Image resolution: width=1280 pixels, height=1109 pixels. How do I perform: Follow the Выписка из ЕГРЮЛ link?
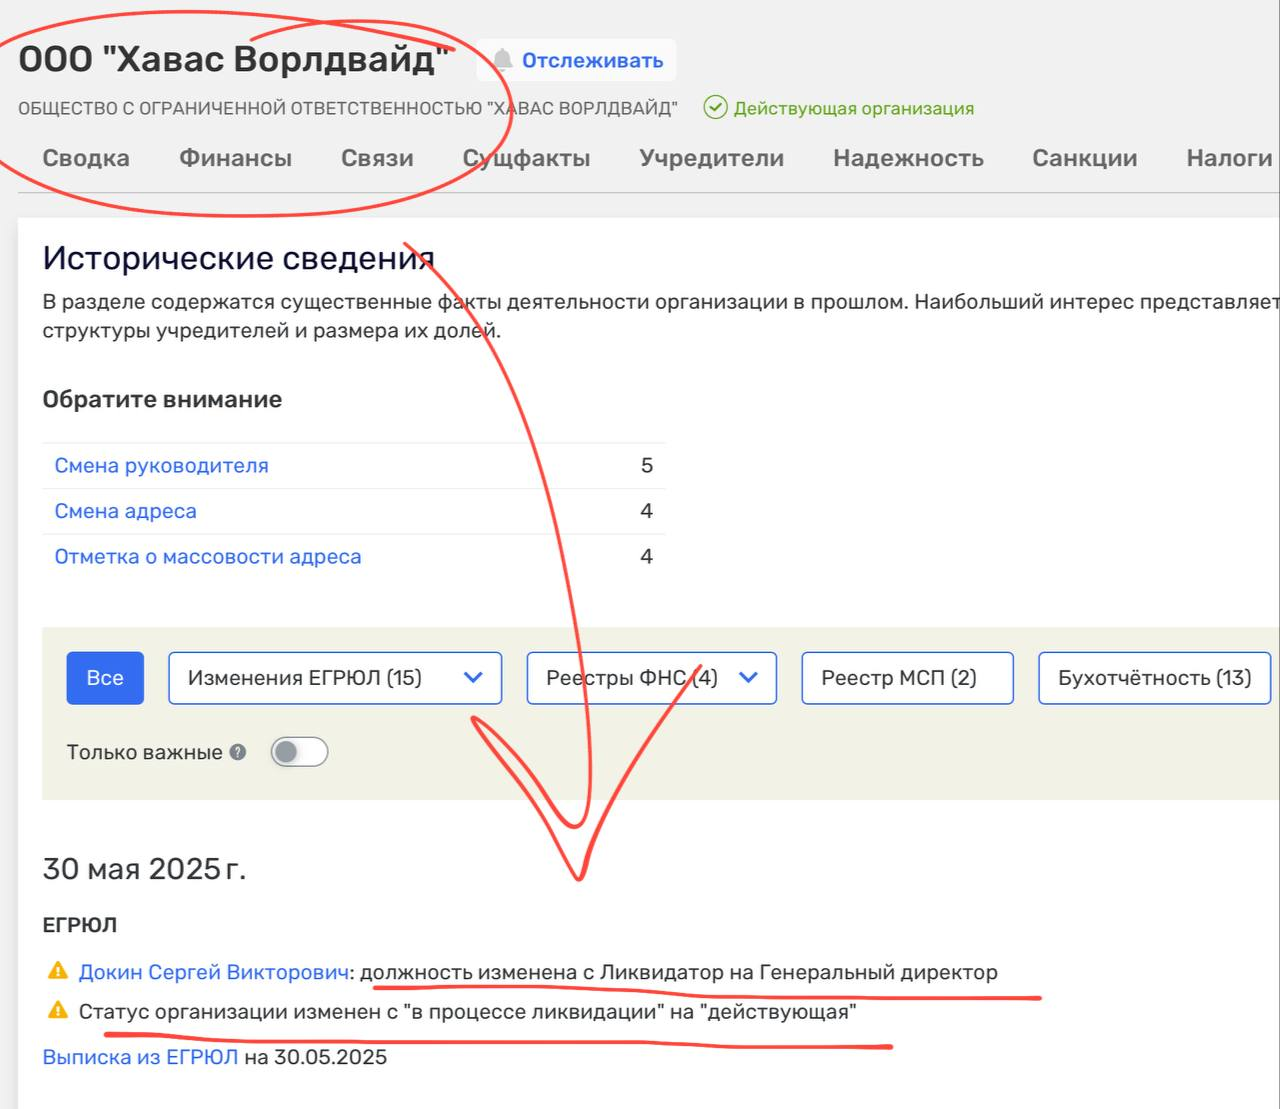point(140,1057)
